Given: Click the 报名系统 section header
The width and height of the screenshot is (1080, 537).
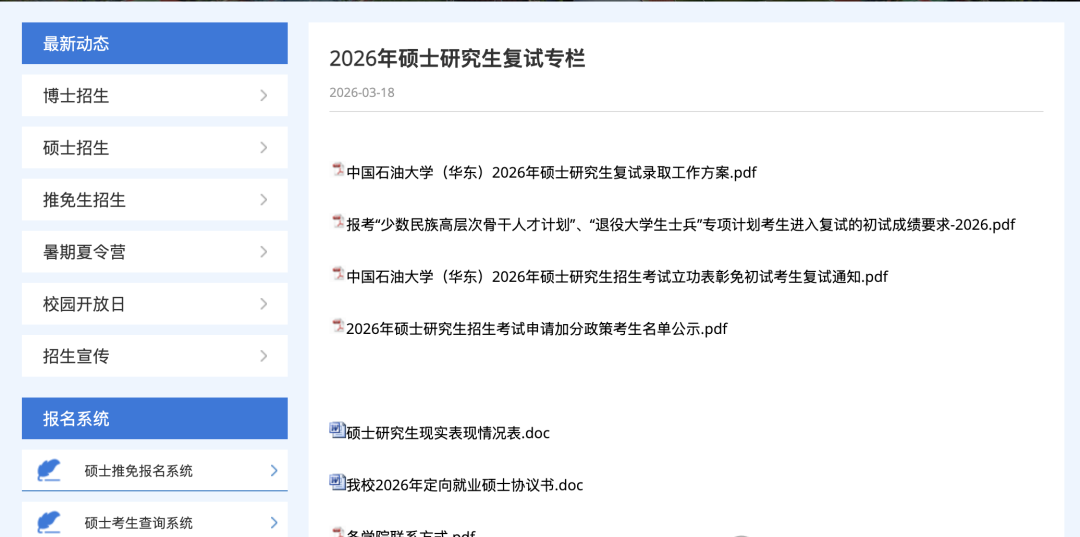Looking at the screenshot, I should (76, 419).
